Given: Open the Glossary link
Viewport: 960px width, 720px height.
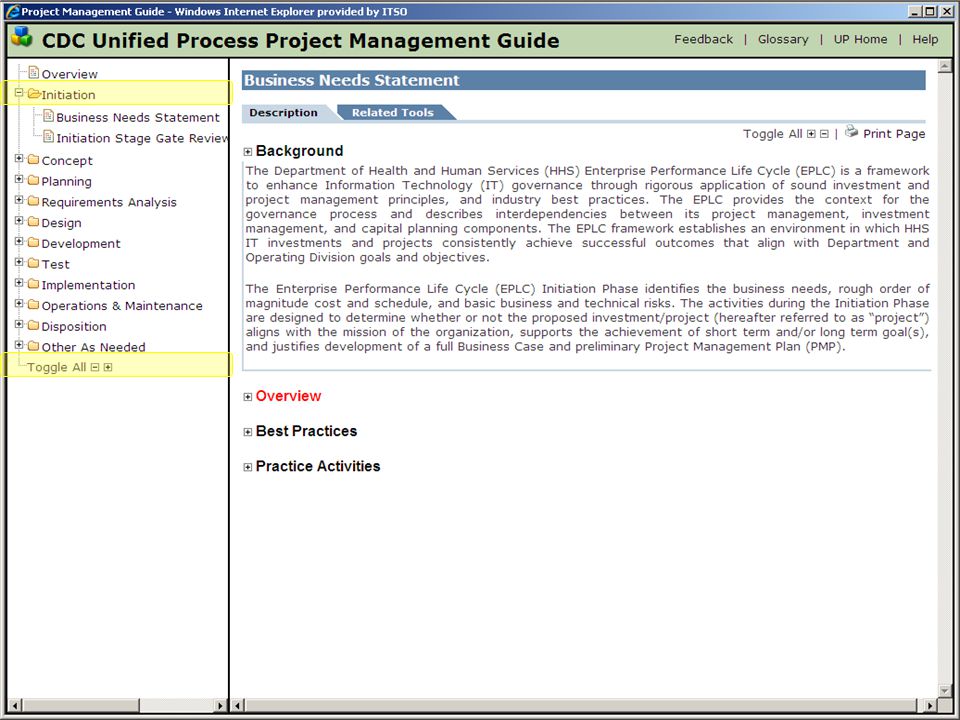Looking at the screenshot, I should [783, 39].
